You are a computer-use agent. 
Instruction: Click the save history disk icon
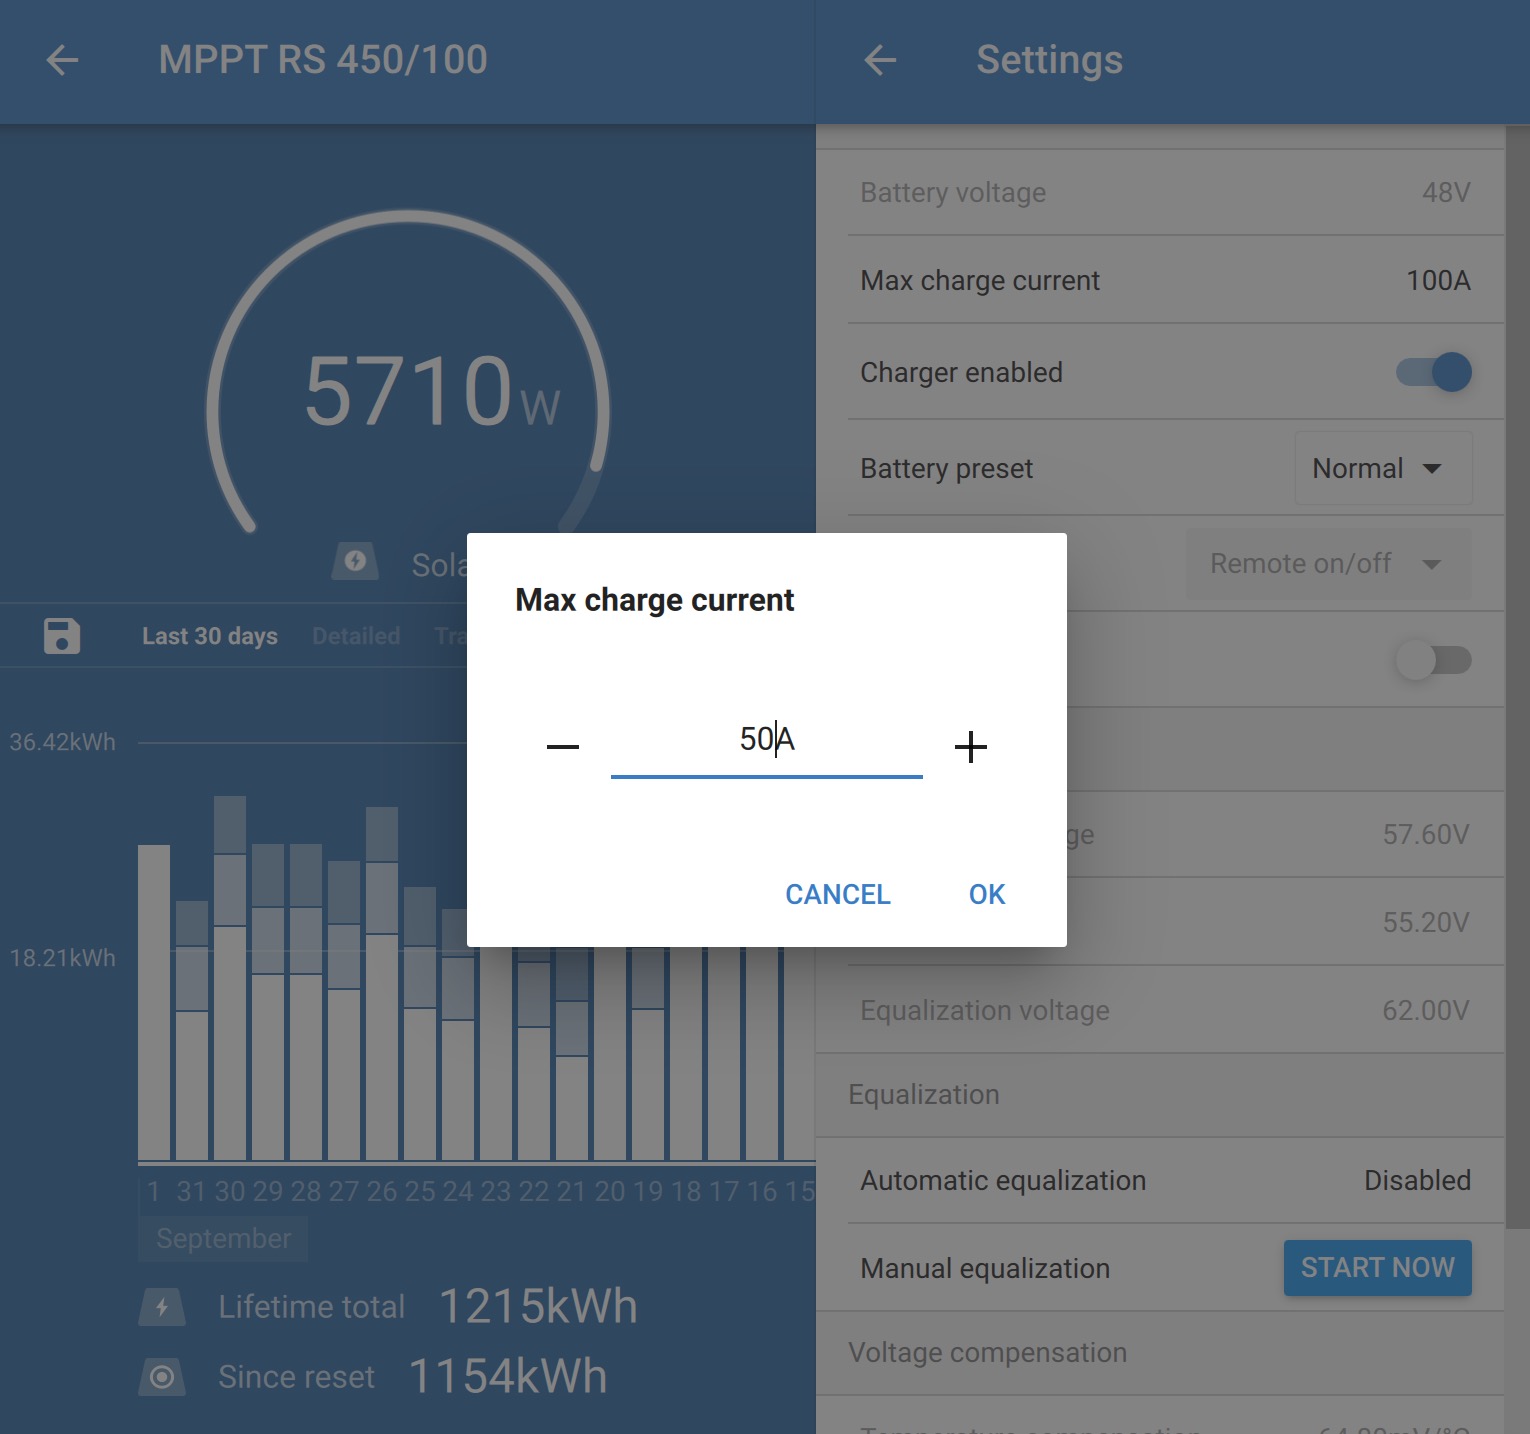point(62,636)
